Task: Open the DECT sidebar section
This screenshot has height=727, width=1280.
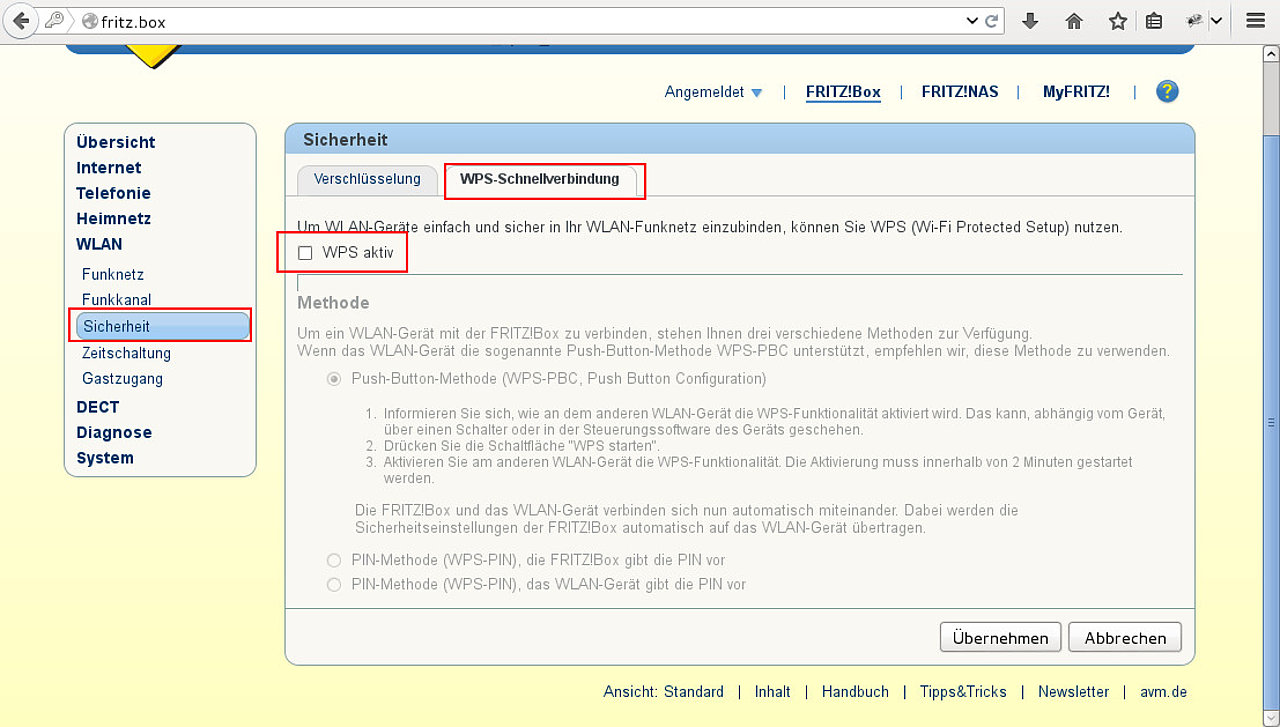Action: (x=98, y=407)
